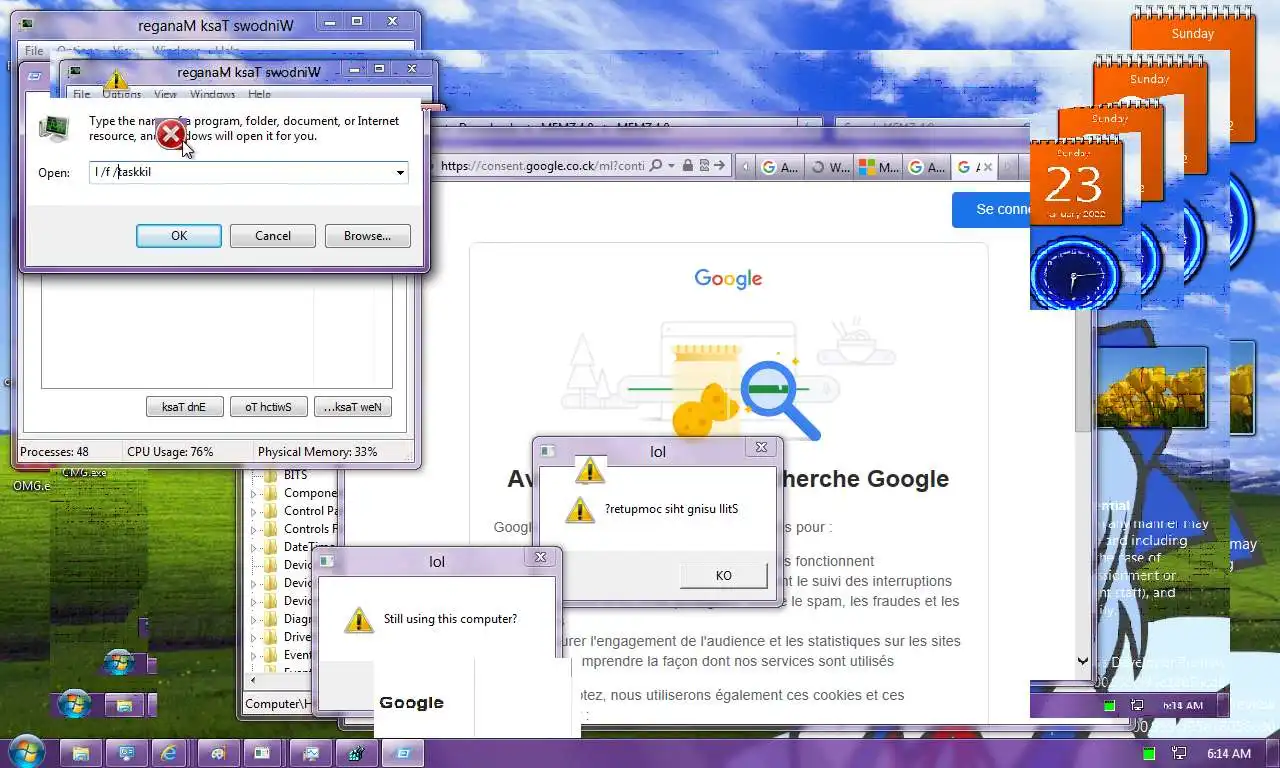1280x768 pixels.
Task: Click the yellow tulips slideshow gadget picture
Action: [1152, 387]
